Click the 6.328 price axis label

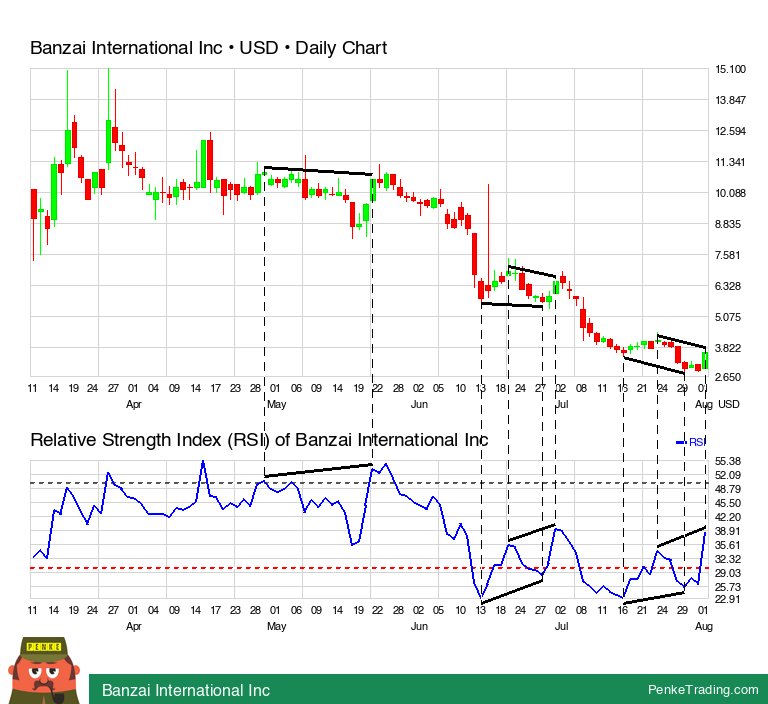pos(728,286)
